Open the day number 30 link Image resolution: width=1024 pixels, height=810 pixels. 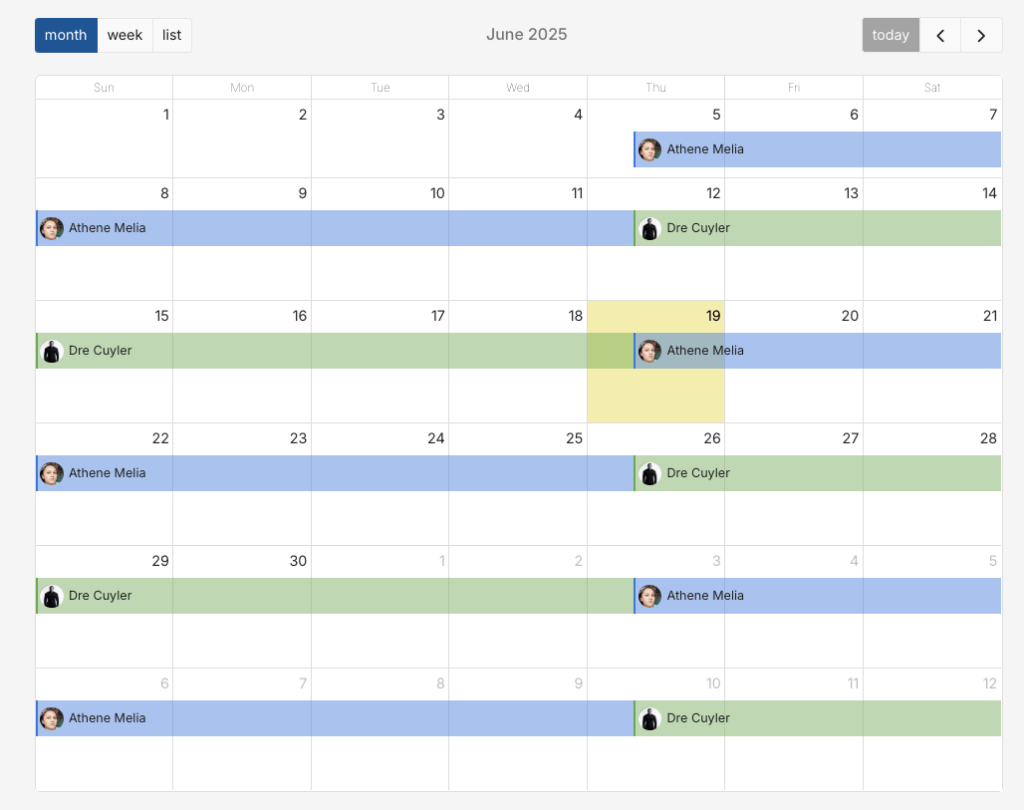(x=298, y=561)
